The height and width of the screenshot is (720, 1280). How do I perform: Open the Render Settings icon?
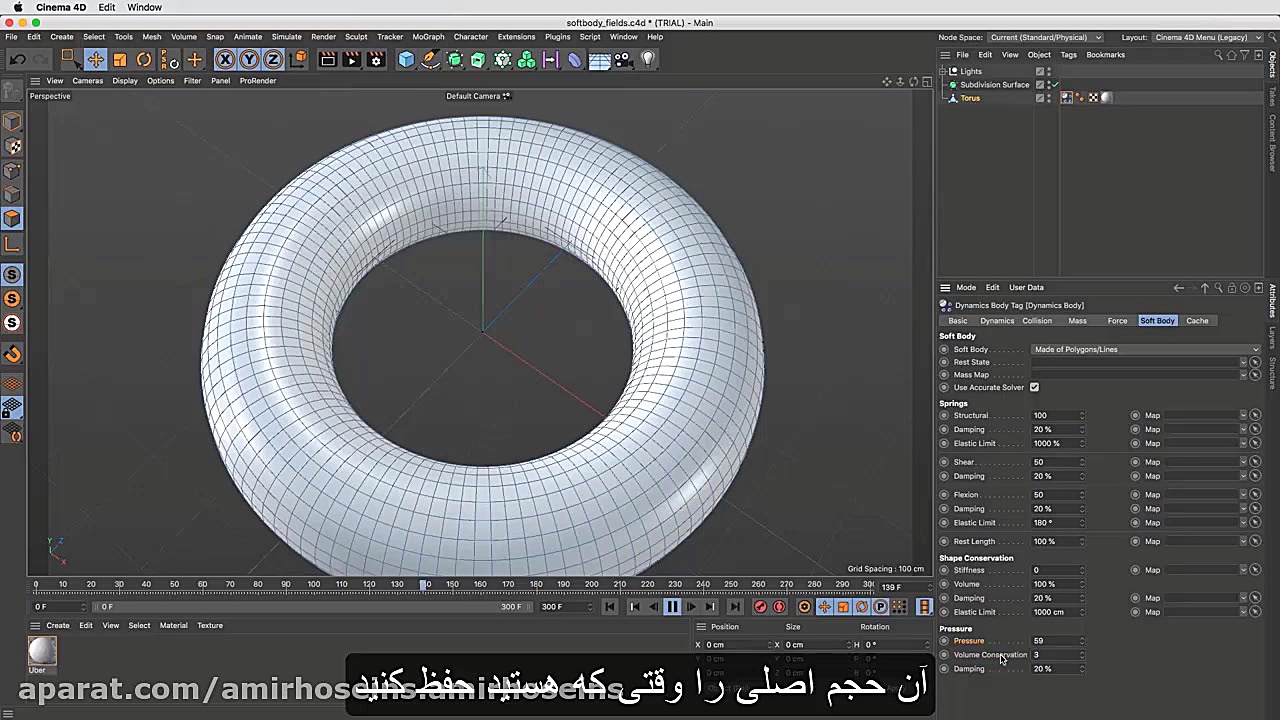375,60
